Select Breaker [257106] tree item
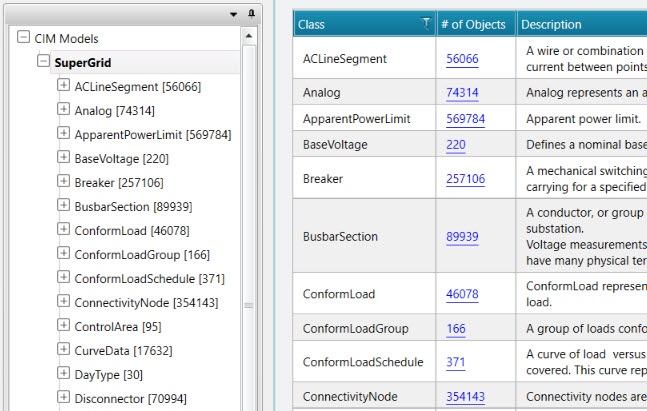 [119, 183]
